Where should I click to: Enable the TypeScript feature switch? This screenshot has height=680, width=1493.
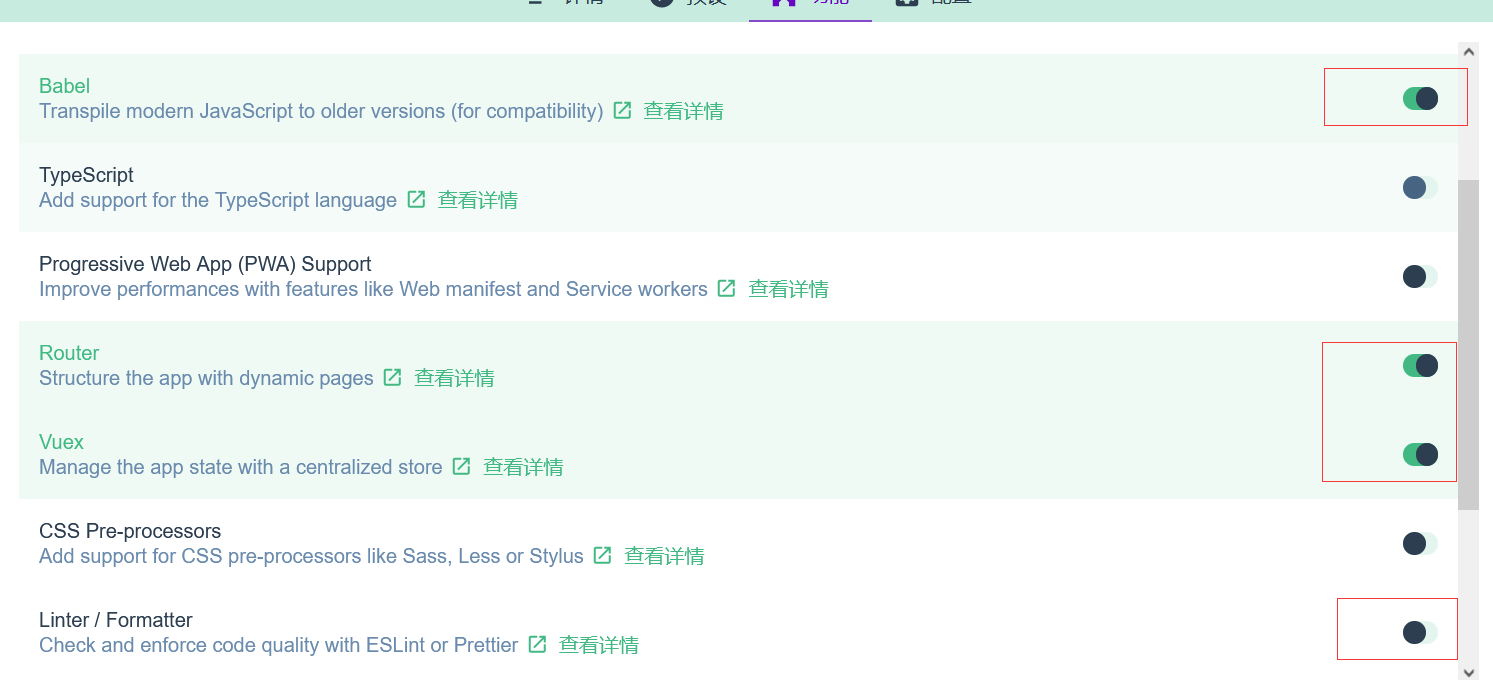(1420, 187)
